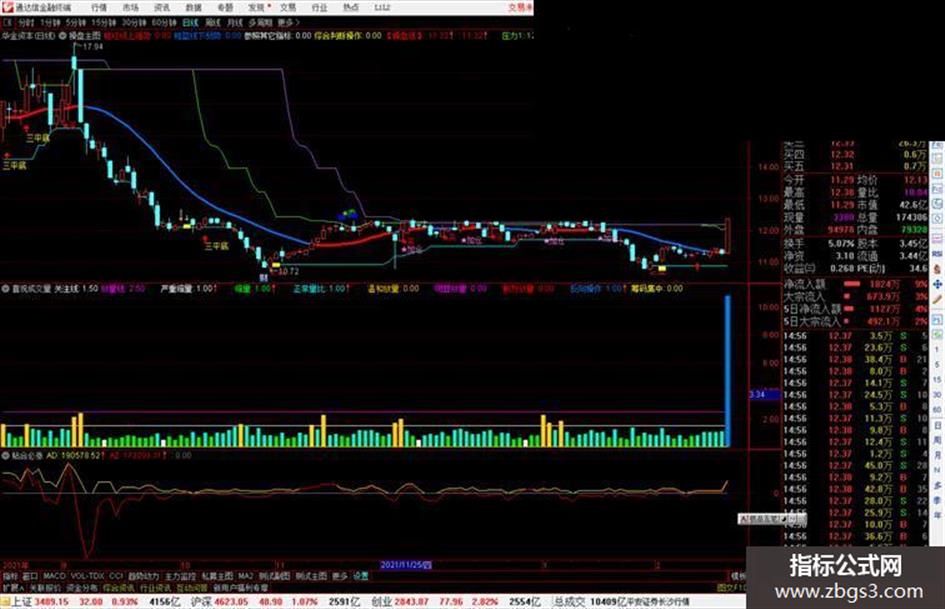The height and width of the screenshot is (609, 945).
Task: Click the 窗口 tab at the bottom
Action: 30,576
